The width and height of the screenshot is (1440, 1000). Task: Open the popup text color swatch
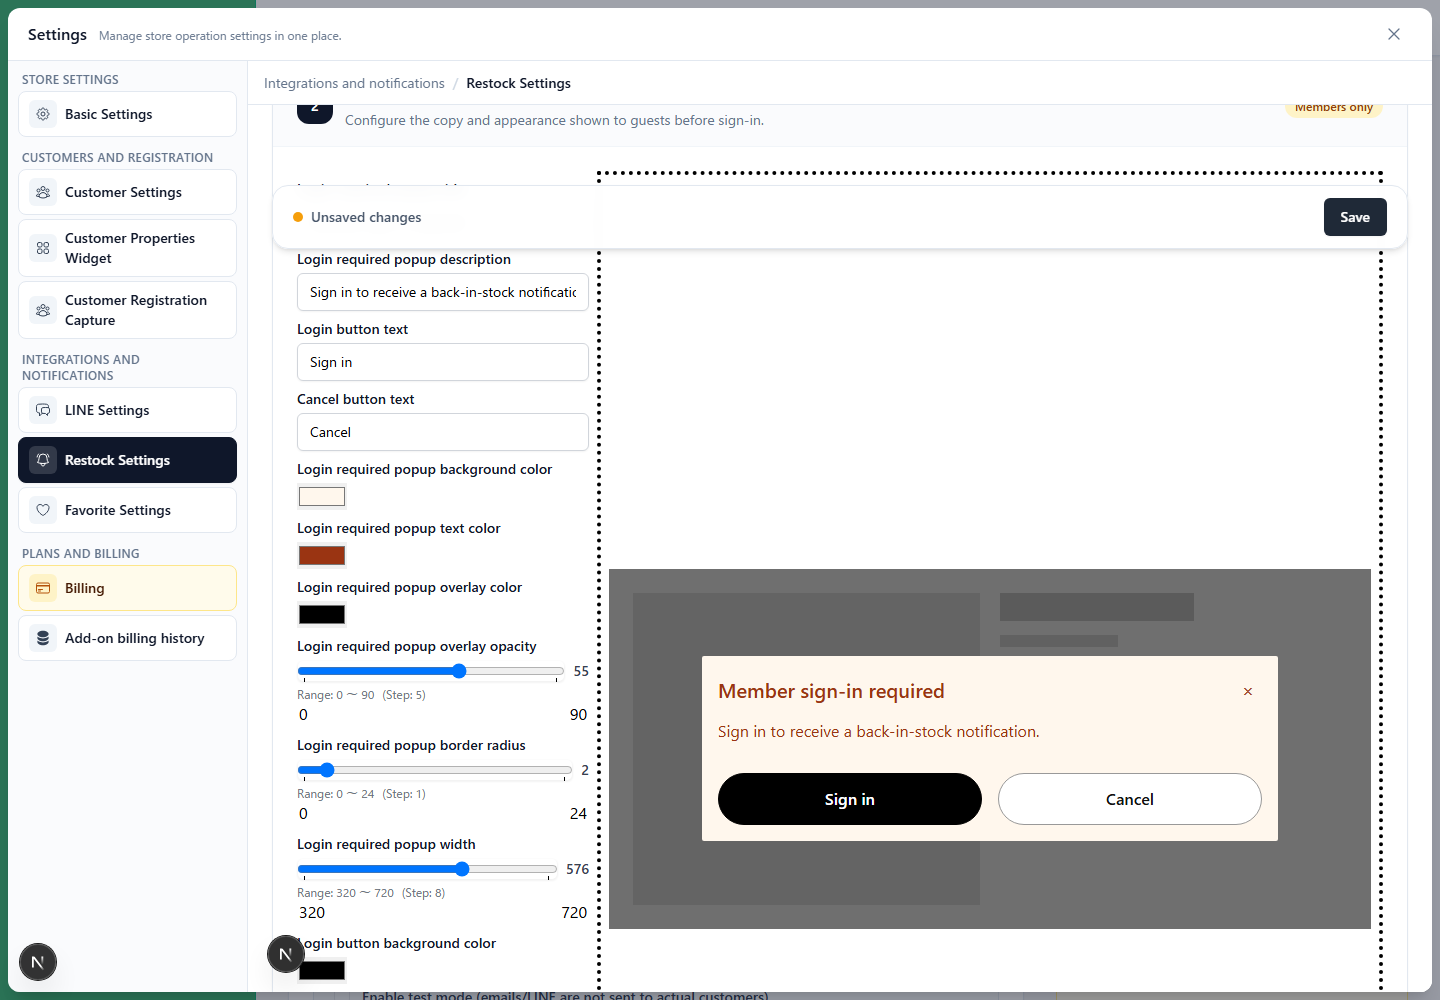pos(322,555)
